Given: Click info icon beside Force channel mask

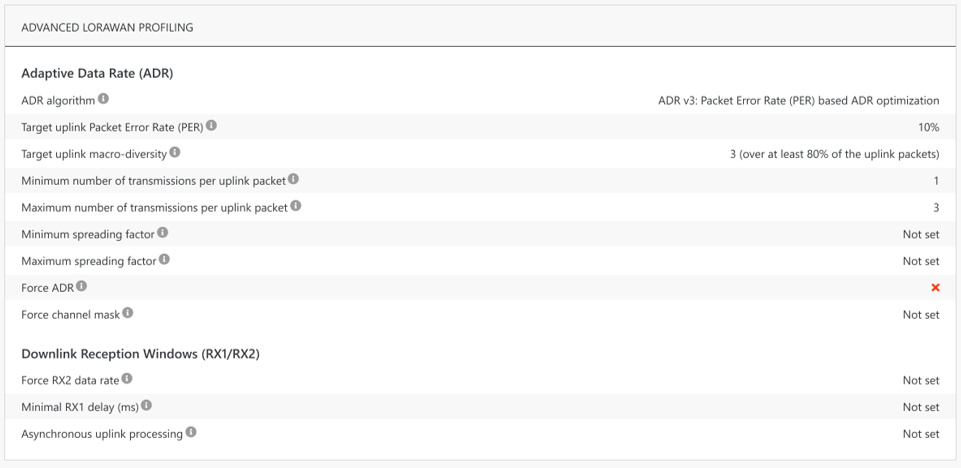Looking at the screenshot, I should tap(128, 314).
